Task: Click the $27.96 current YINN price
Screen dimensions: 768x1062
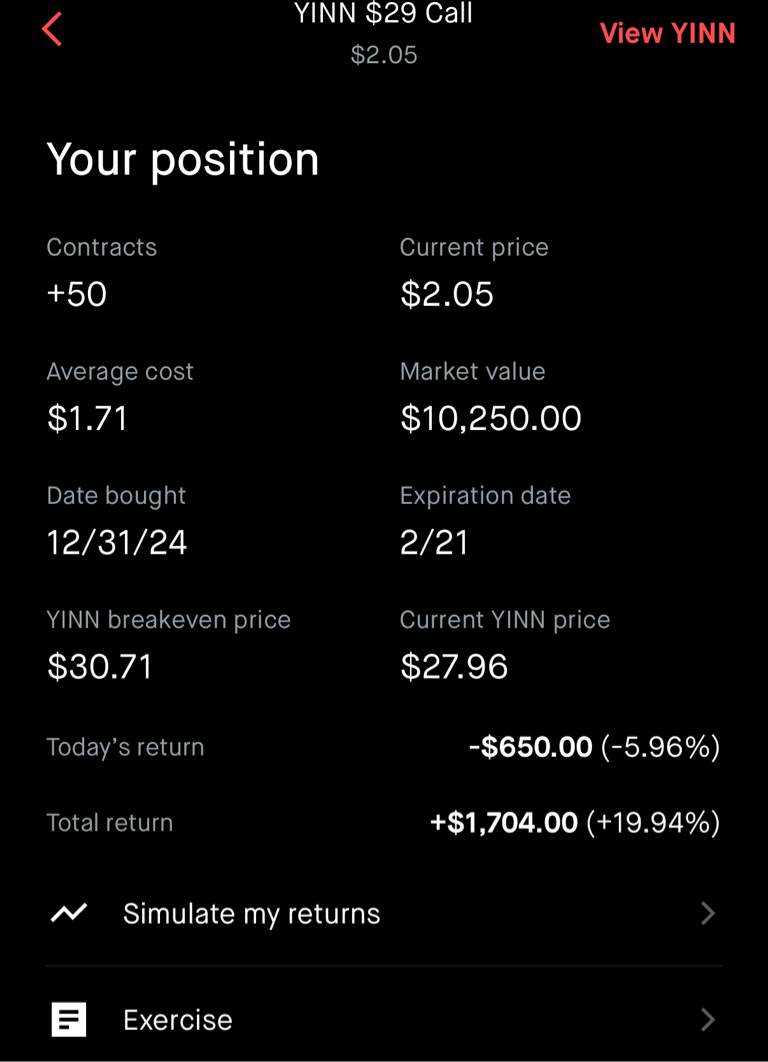Action: point(454,666)
